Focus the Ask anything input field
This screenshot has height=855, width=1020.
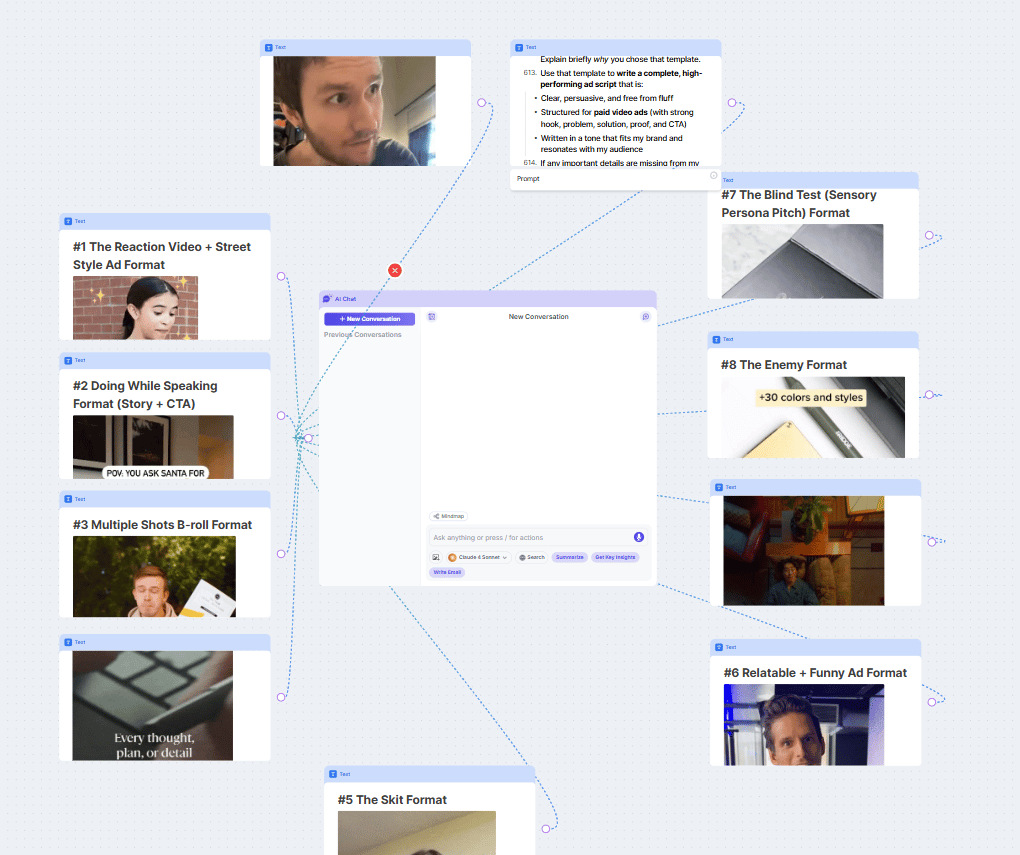tap(530, 537)
